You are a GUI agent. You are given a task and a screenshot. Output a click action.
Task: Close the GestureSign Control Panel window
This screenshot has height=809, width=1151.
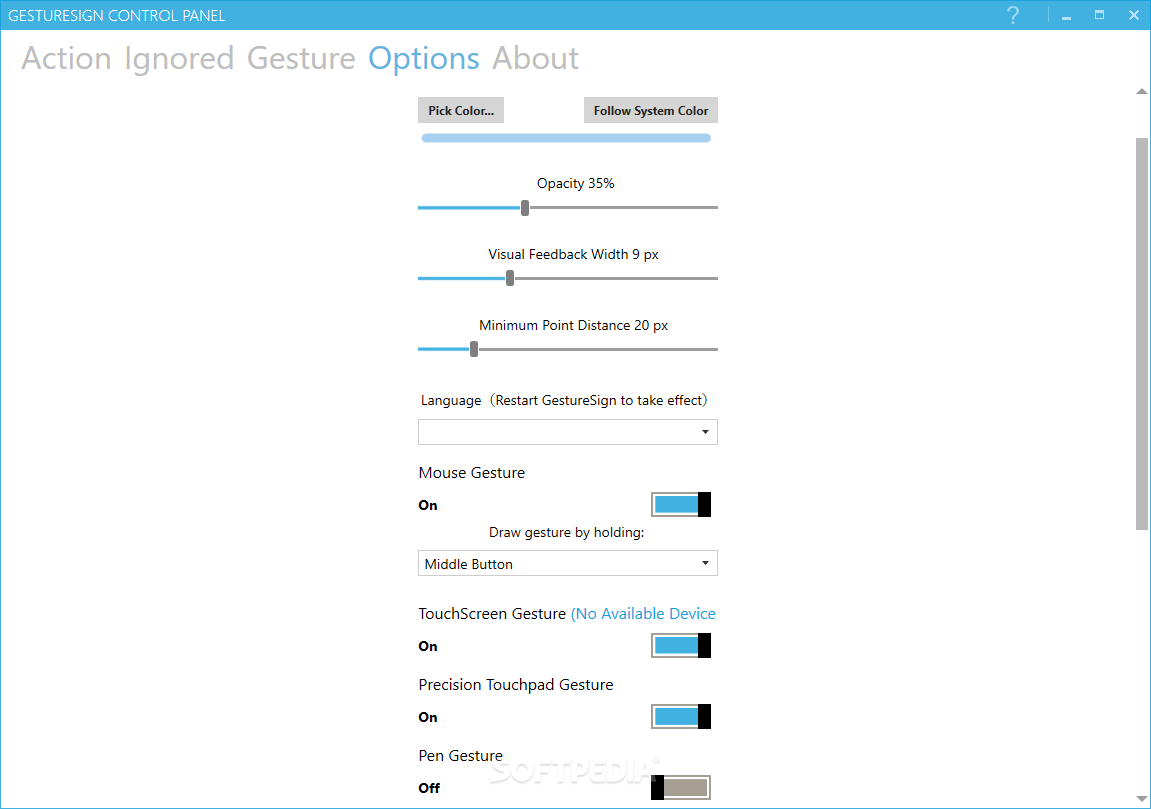click(x=1133, y=15)
